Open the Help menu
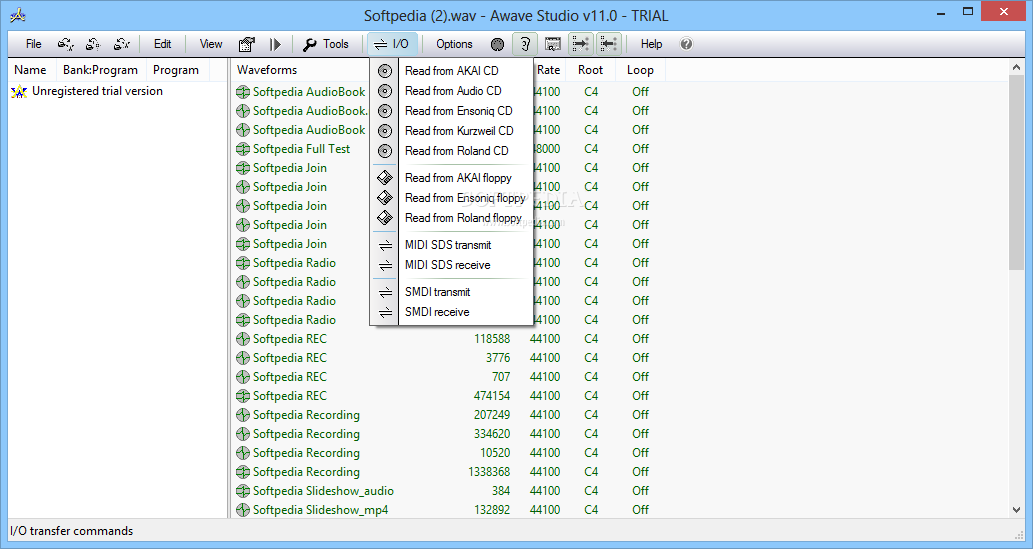 tap(652, 44)
